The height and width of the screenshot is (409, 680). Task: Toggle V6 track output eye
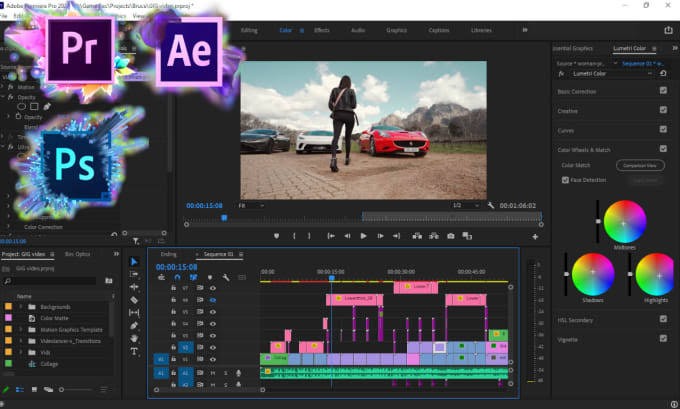pyautogui.click(x=213, y=300)
